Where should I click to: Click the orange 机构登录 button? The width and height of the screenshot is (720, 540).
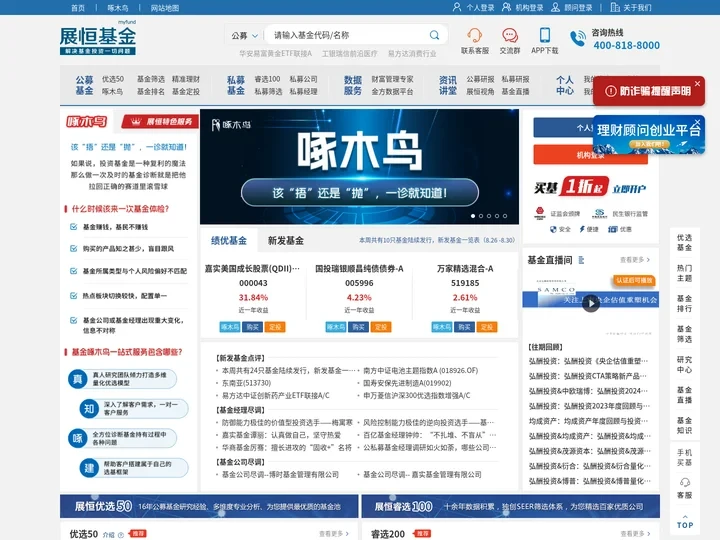click(x=591, y=155)
